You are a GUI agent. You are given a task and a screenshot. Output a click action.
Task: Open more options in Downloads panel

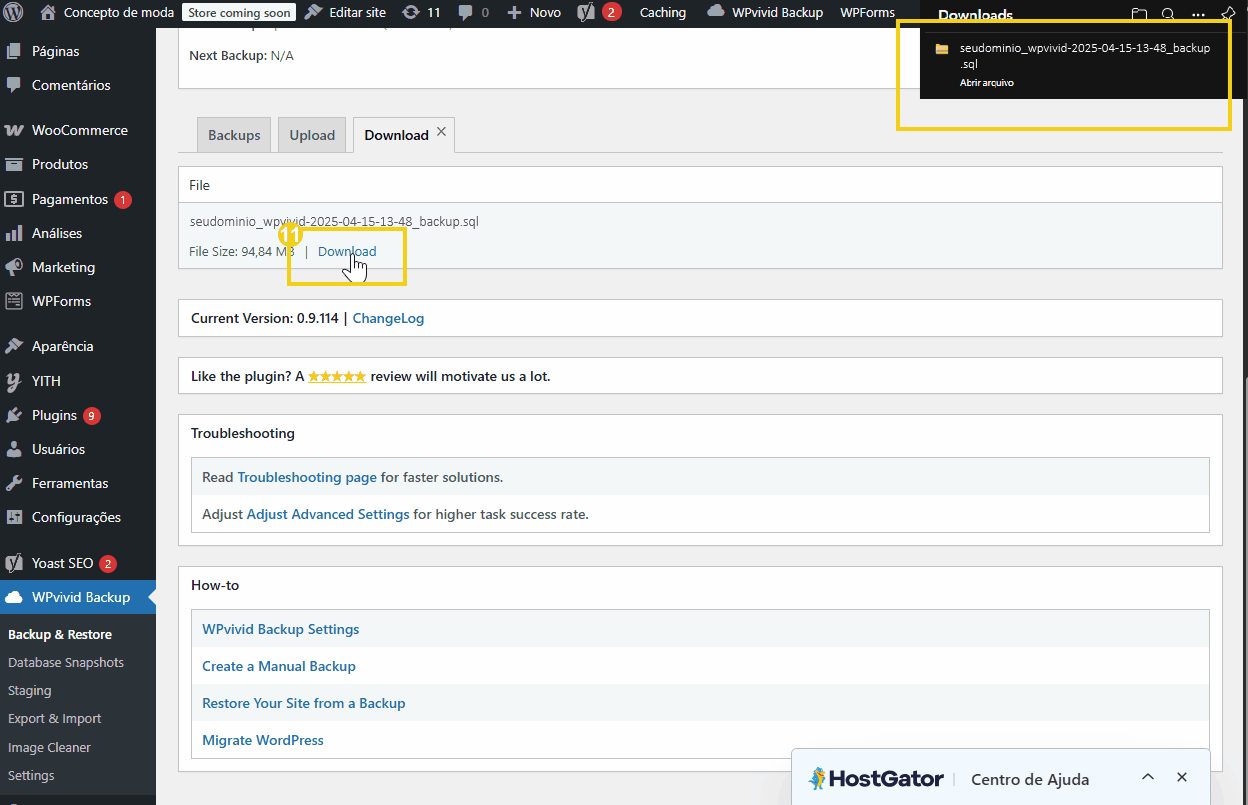tap(1198, 14)
